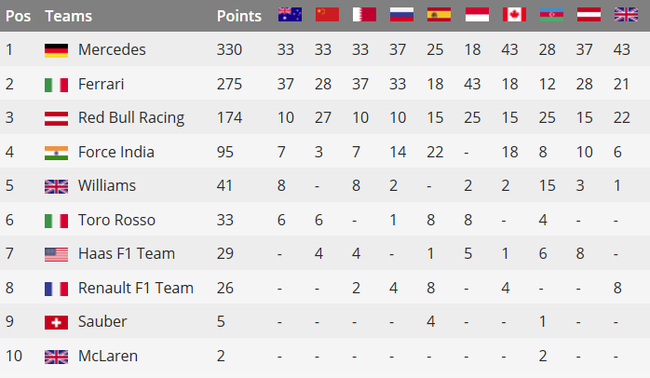650x378 pixels.
Task: Click the Monaco flag column header
Action: pos(477,15)
